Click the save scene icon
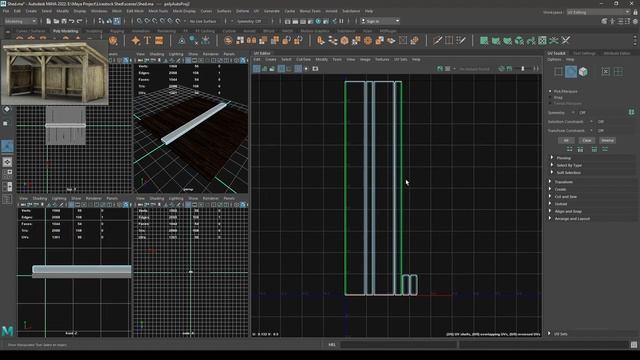 (64, 21)
